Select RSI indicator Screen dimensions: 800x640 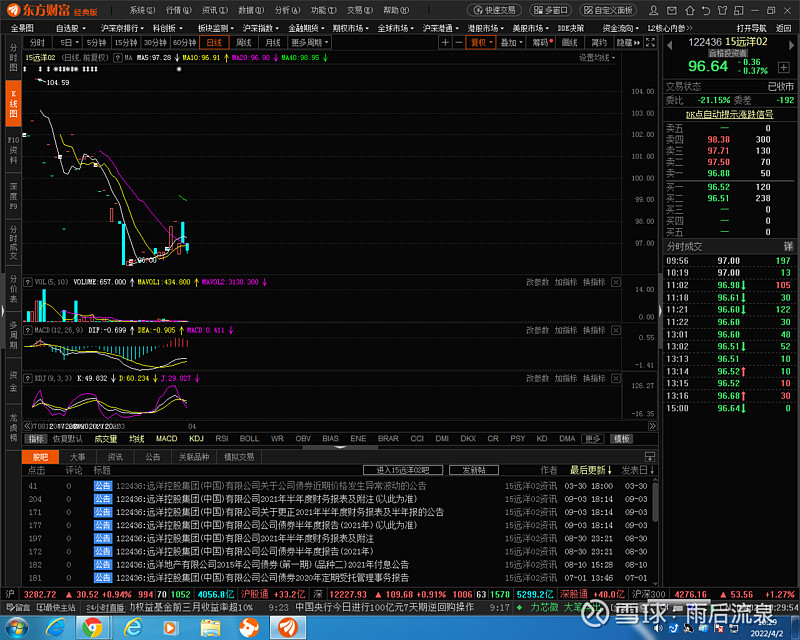point(221,438)
